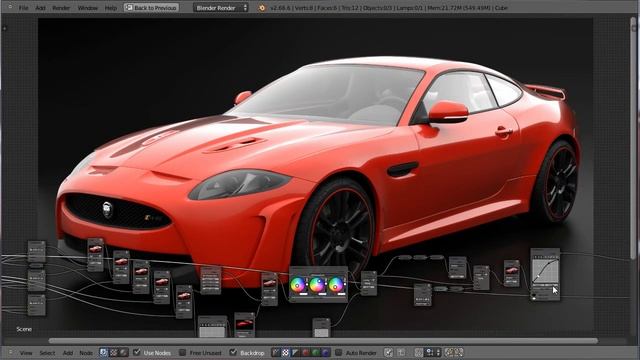Open the Render menu
Viewport: 640px width, 360px height.
pos(61,8)
